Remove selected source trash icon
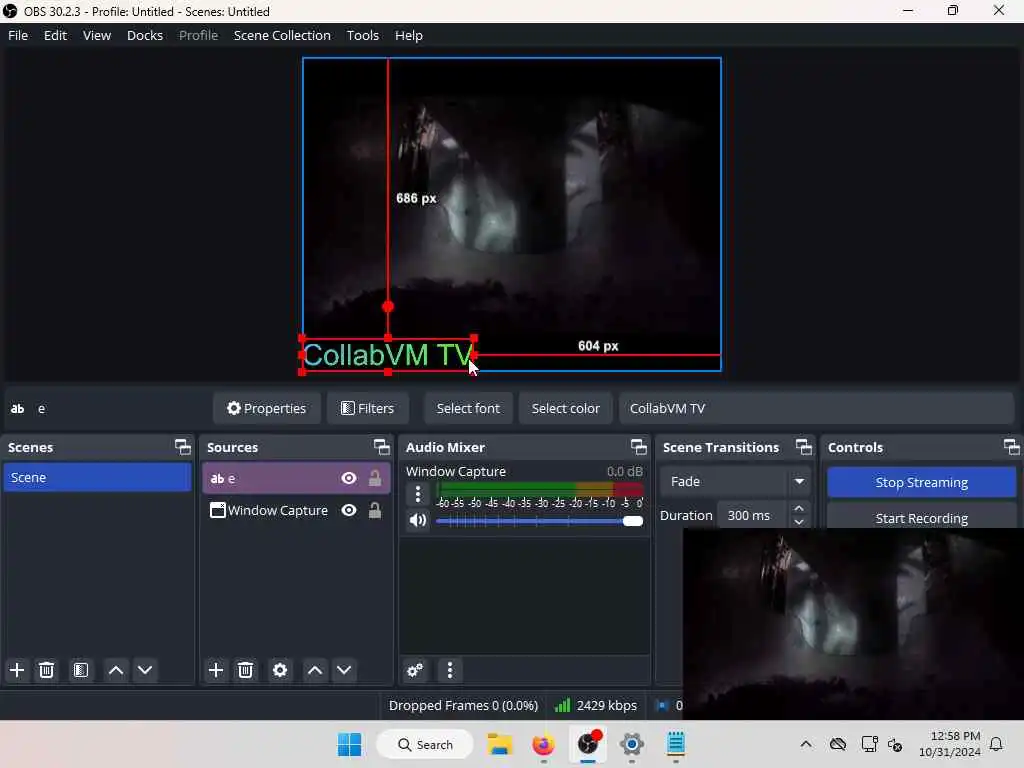Viewport: 1024px width, 768px height. click(x=246, y=670)
